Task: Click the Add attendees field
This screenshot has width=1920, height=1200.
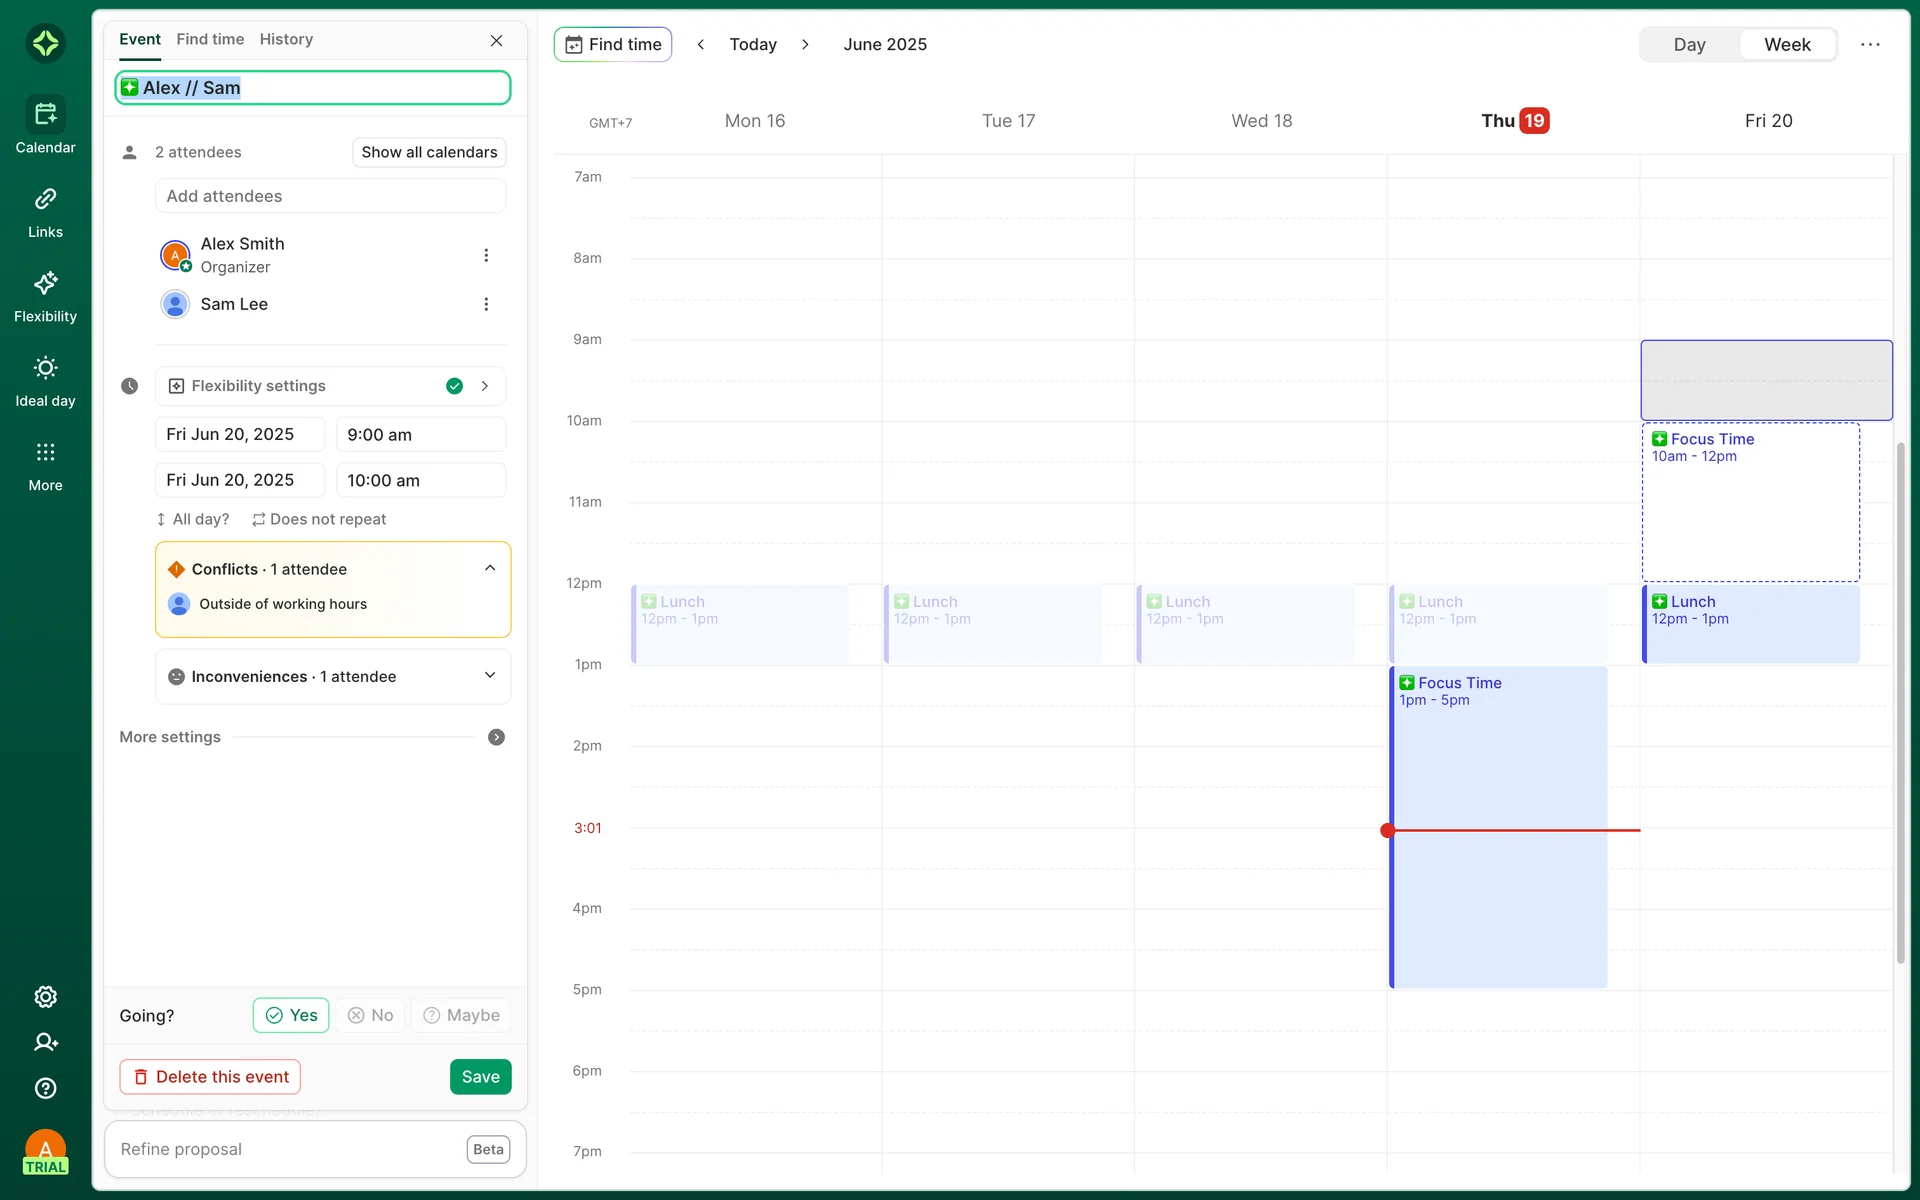Action: (x=330, y=196)
